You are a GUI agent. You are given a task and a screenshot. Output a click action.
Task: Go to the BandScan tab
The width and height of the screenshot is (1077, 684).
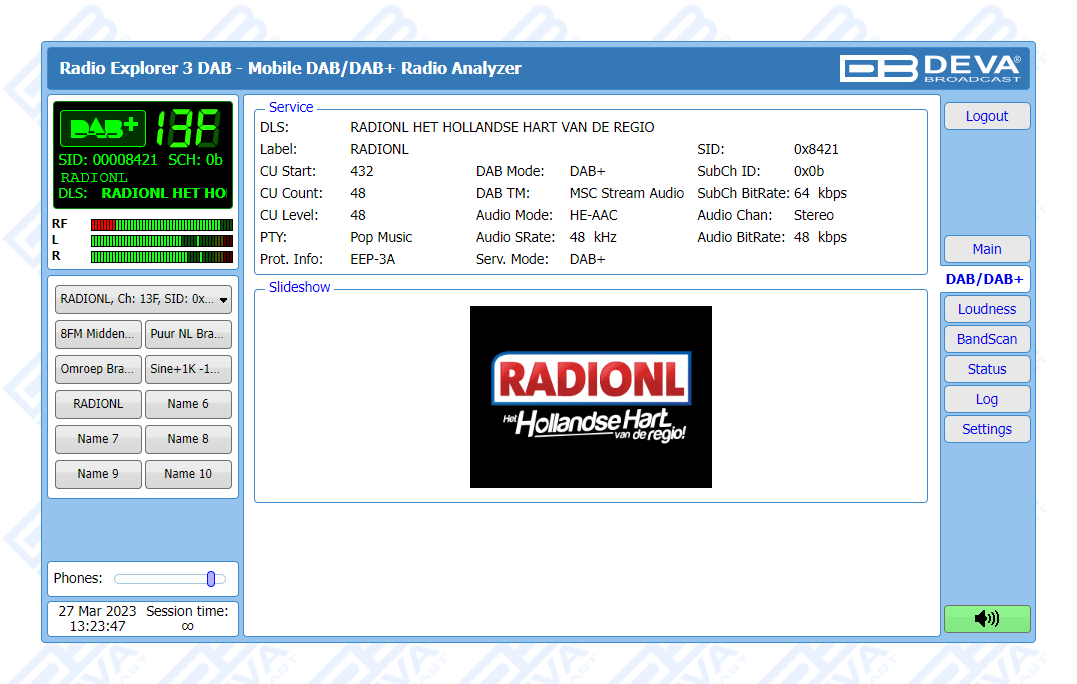click(x=986, y=339)
